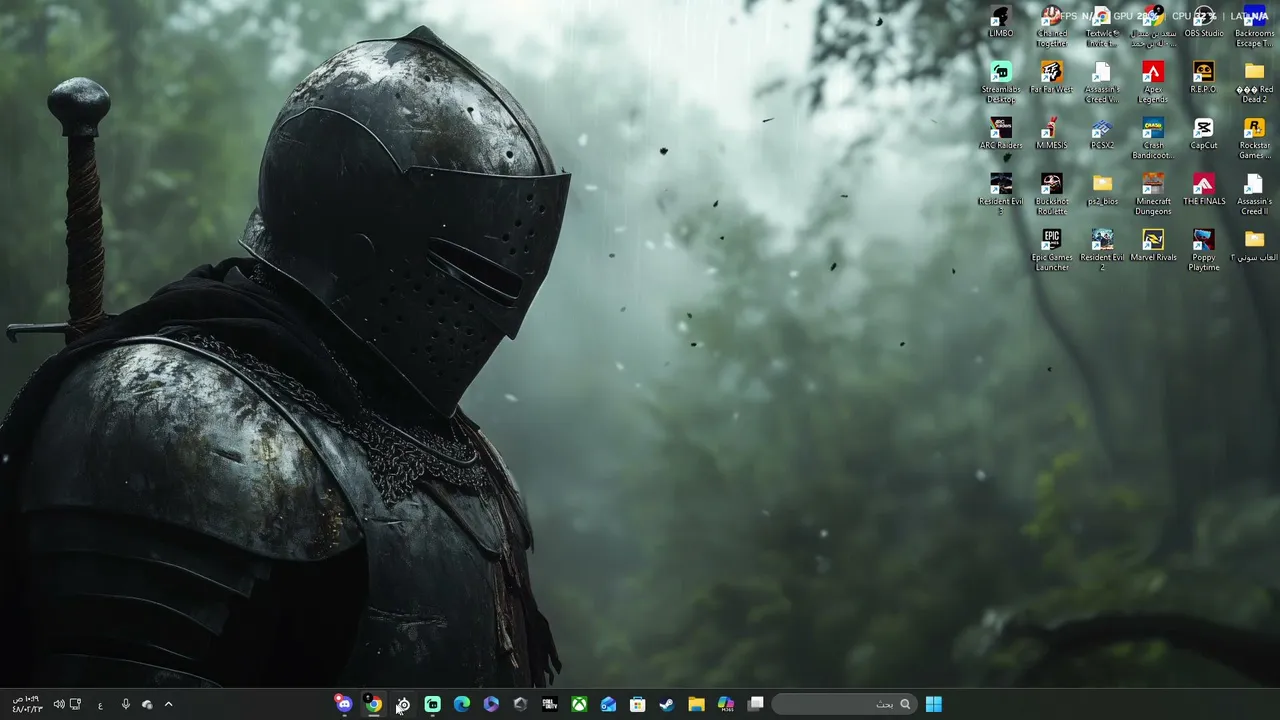Image resolution: width=1280 pixels, height=720 pixels.
Task: Open File Explorer from the taskbar
Action: [696, 704]
